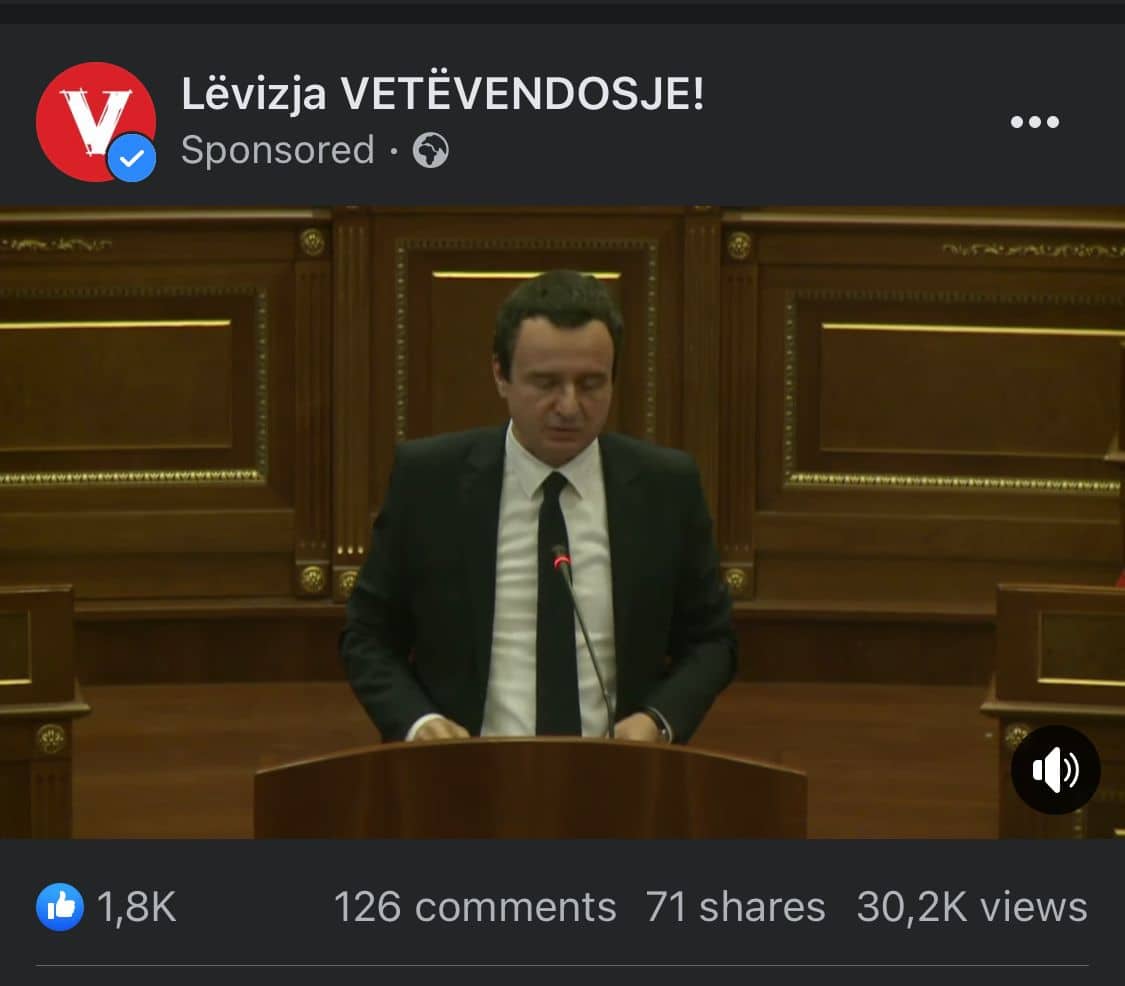This screenshot has width=1125, height=986.
Task: View the 71 shares list
Action: (735, 907)
